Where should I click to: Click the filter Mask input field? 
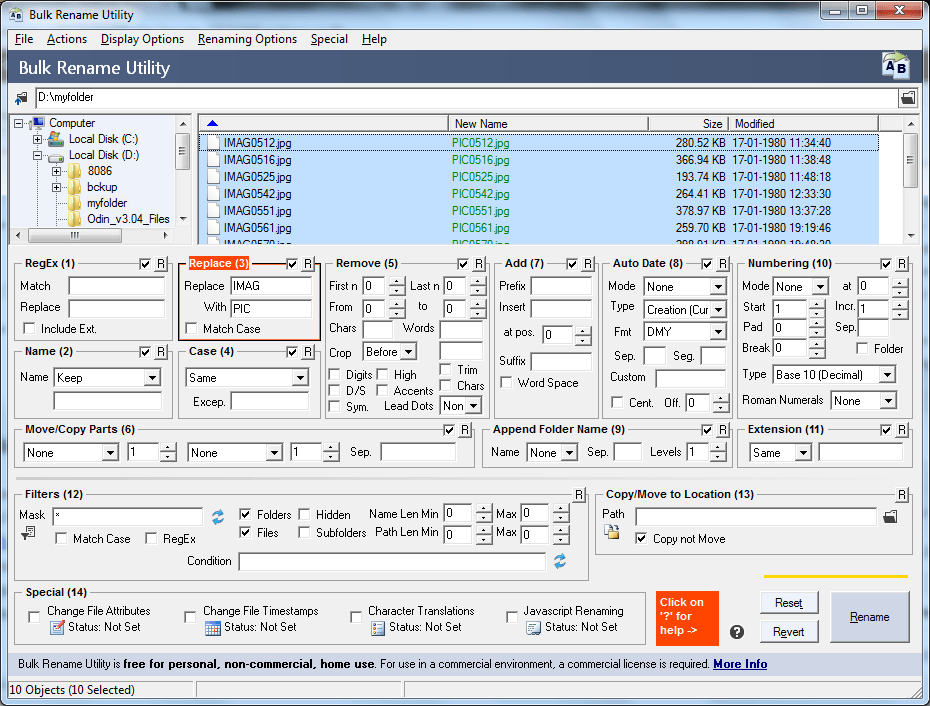pos(128,517)
